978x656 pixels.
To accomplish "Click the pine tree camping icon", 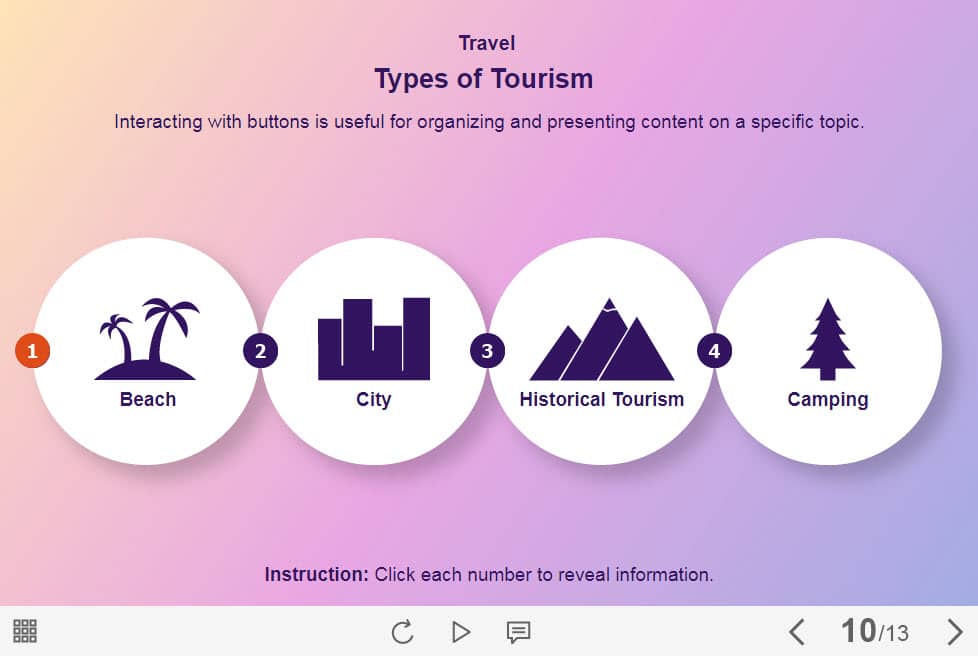I will [827, 339].
